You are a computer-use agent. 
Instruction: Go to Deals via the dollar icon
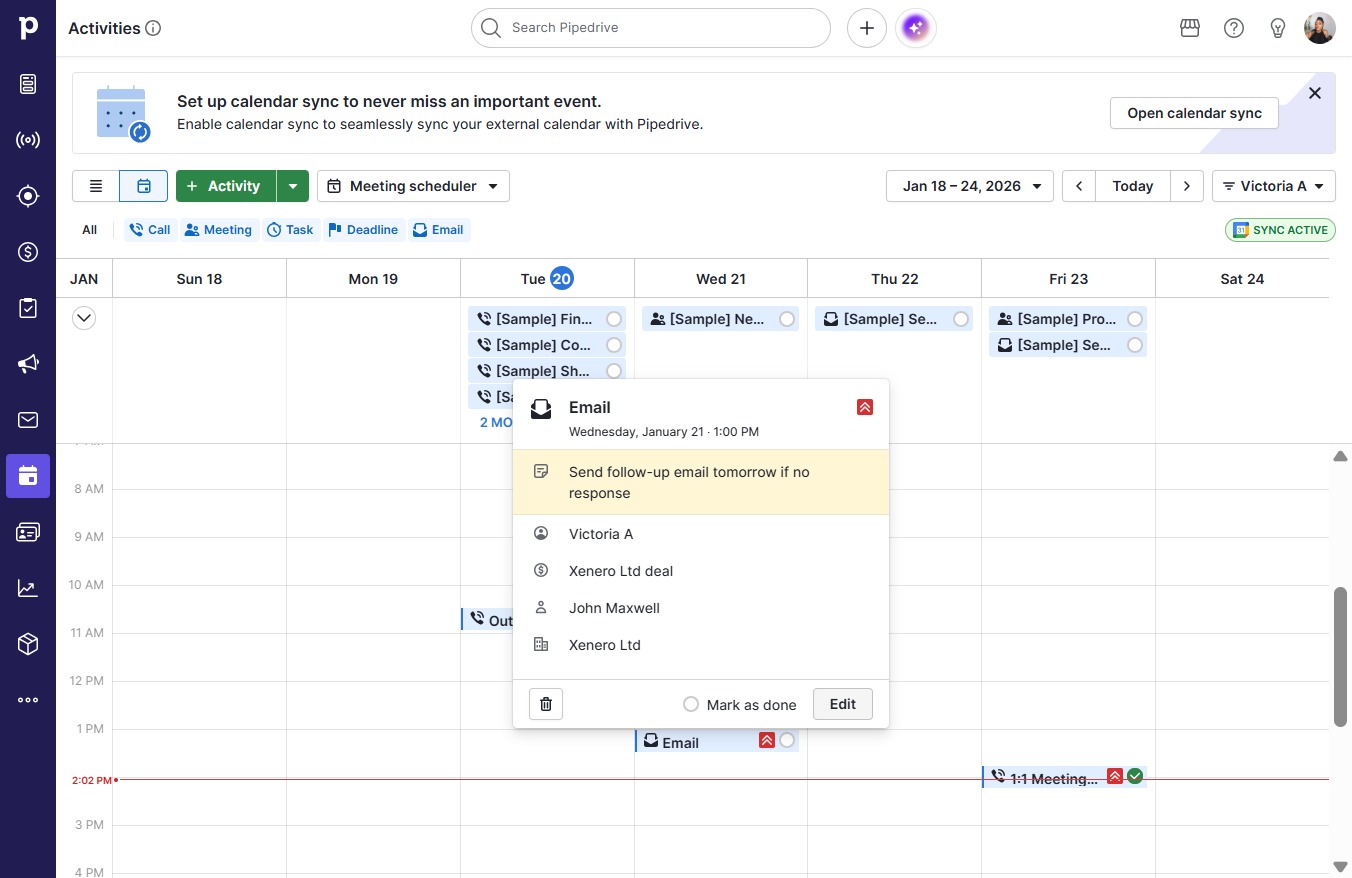[x=28, y=252]
